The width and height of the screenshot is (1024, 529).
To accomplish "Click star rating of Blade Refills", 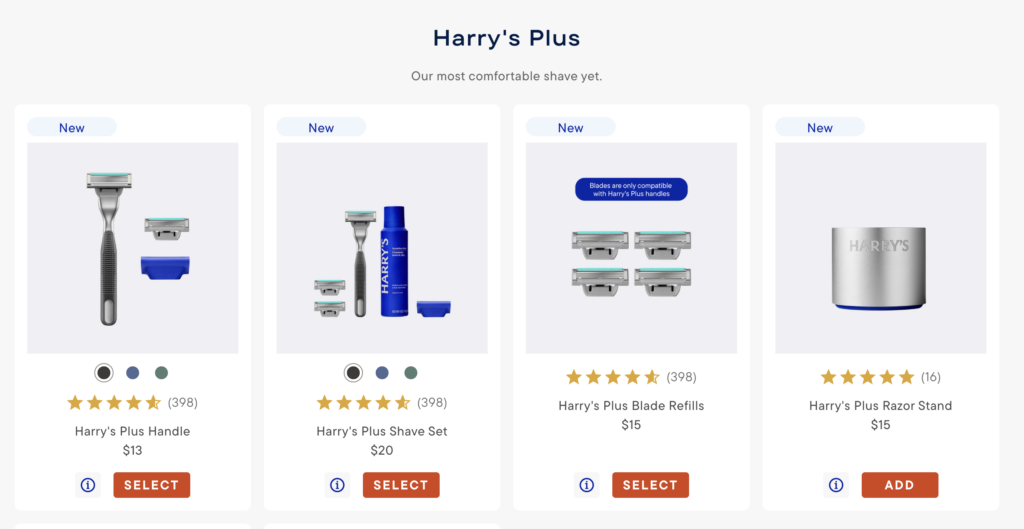I will coord(613,377).
